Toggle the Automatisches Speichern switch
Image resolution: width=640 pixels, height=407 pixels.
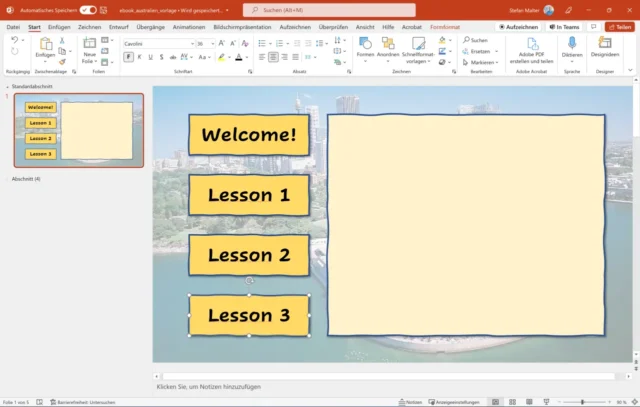(88, 10)
